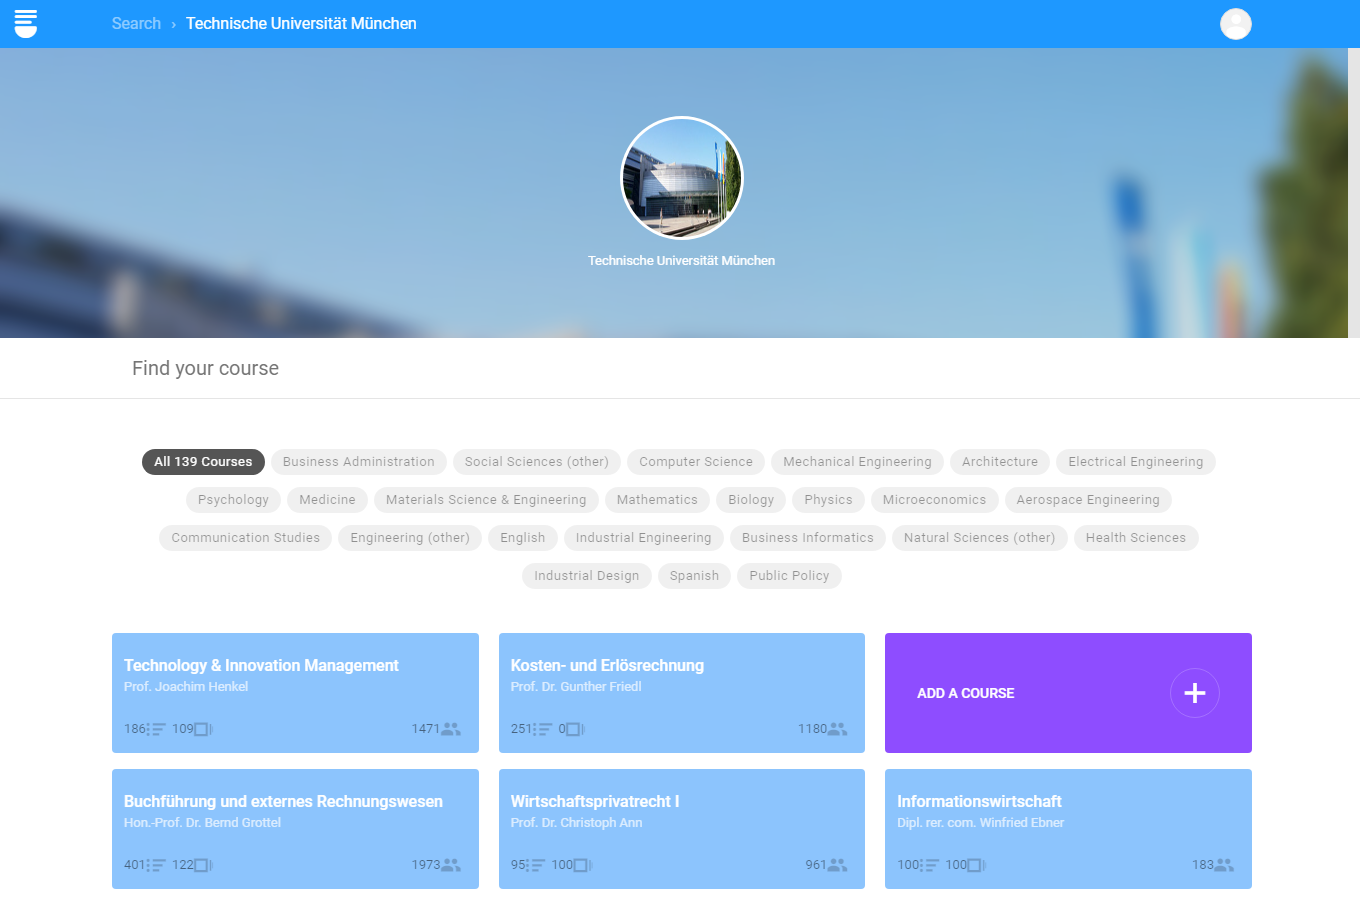
Task: Click list icon on Informationswirtschaft card
Action: tap(930, 865)
